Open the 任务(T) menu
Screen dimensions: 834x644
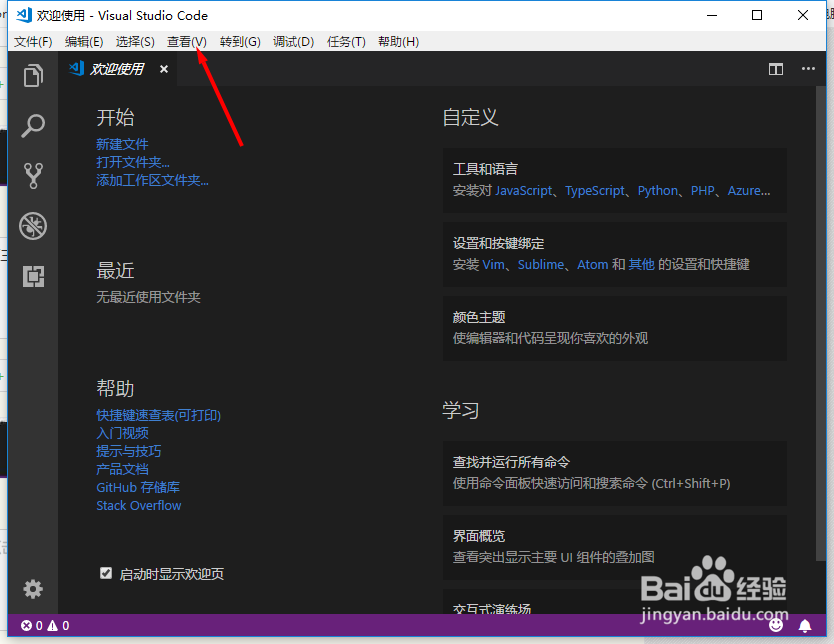coord(346,41)
